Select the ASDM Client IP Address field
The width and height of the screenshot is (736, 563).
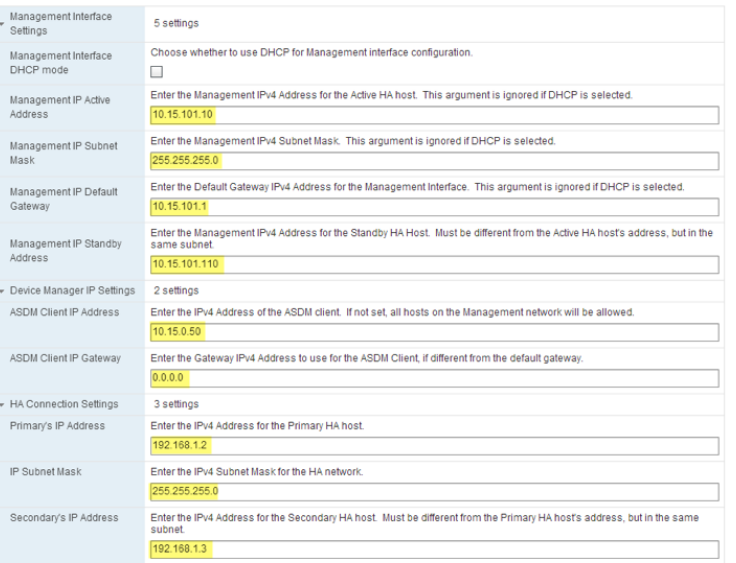433,332
